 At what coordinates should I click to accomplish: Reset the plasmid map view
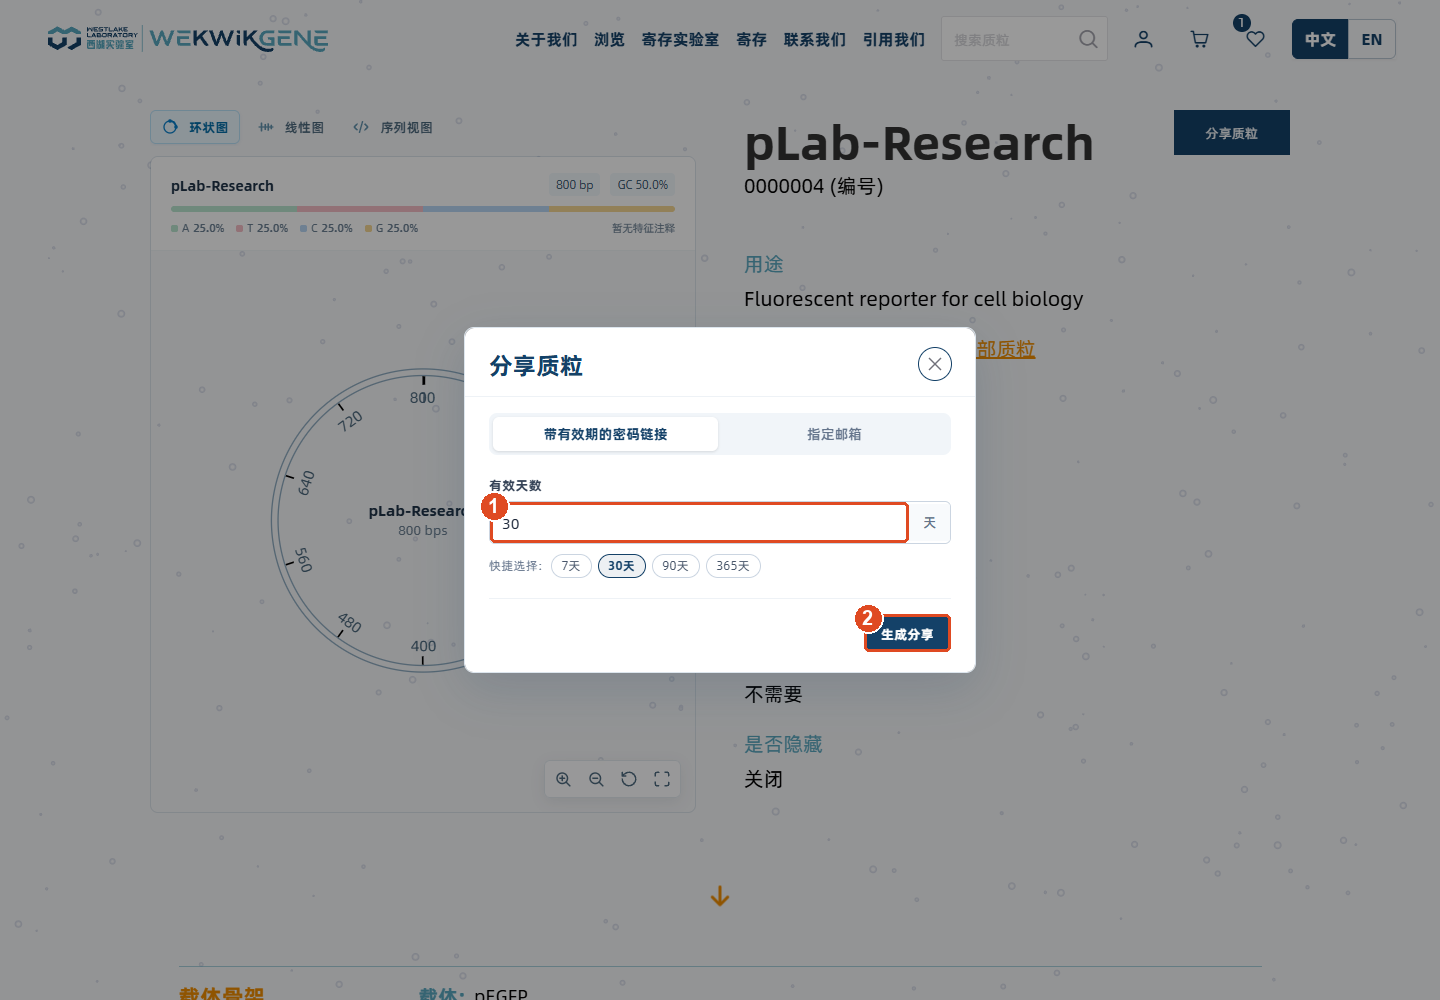tap(629, 779)
